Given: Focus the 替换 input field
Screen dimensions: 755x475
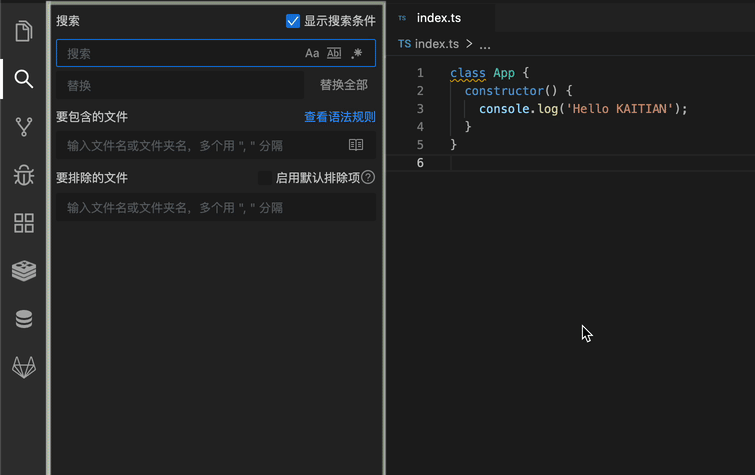Looking at the screenshot, I should [180, 85].
